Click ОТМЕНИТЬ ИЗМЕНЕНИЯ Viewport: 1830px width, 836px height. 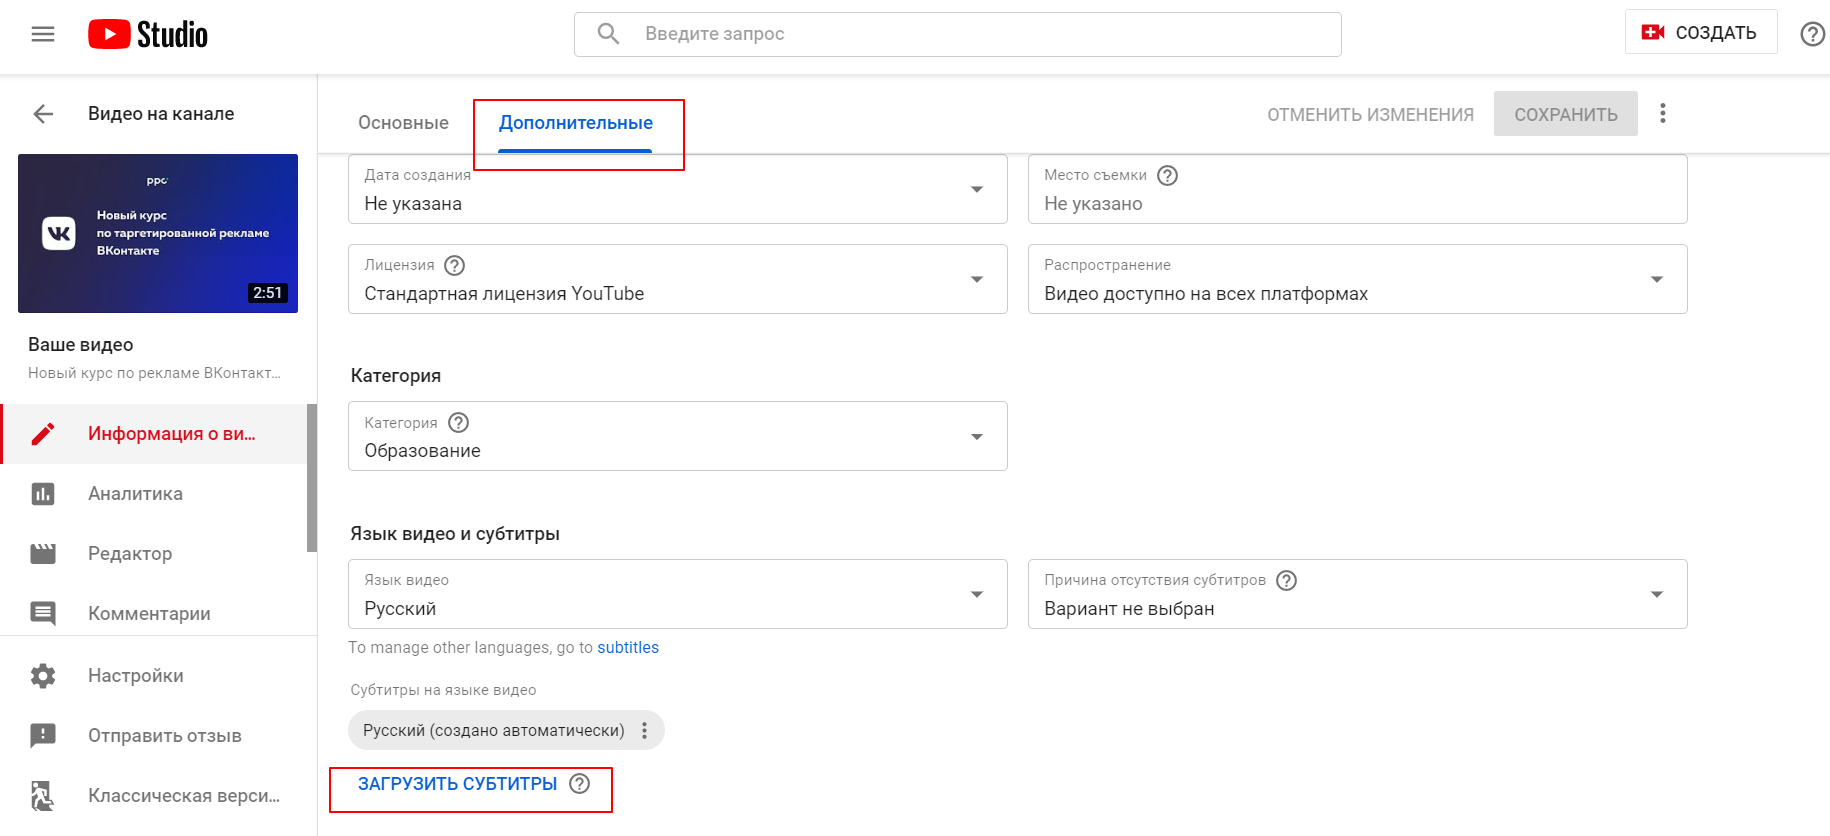(1371, 115)
